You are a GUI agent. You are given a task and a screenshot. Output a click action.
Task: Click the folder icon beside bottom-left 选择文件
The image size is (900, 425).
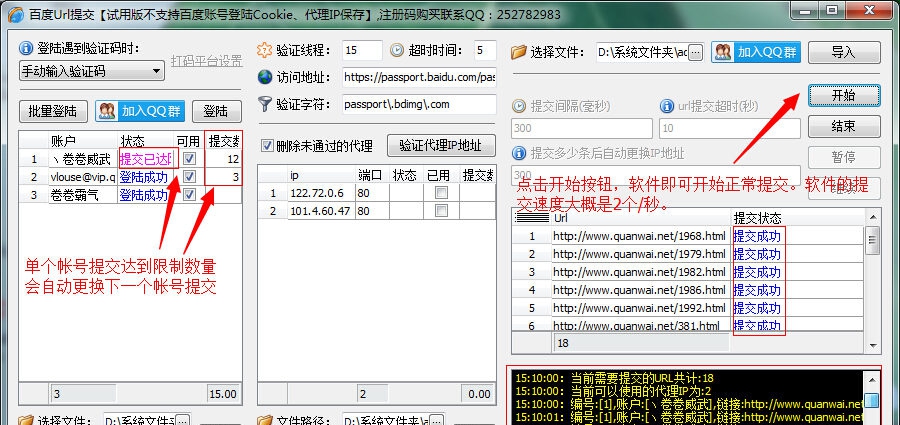[26, 420]
